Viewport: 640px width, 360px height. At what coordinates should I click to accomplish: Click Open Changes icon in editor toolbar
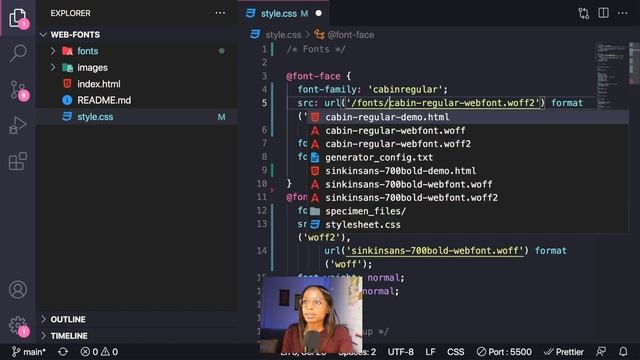pos(583,13)
